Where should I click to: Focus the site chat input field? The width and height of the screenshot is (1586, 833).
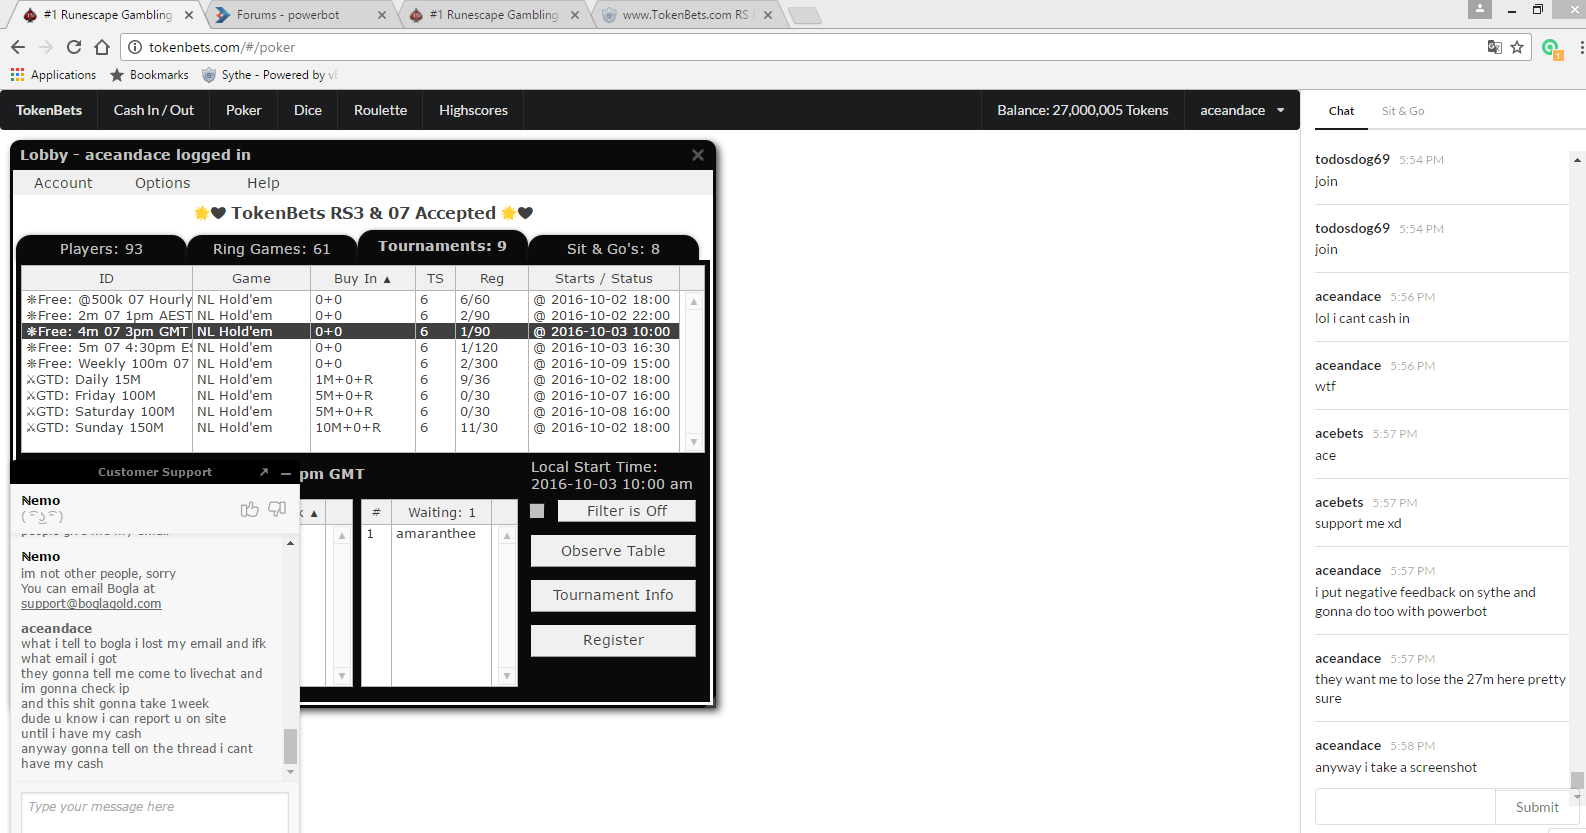1405,807
